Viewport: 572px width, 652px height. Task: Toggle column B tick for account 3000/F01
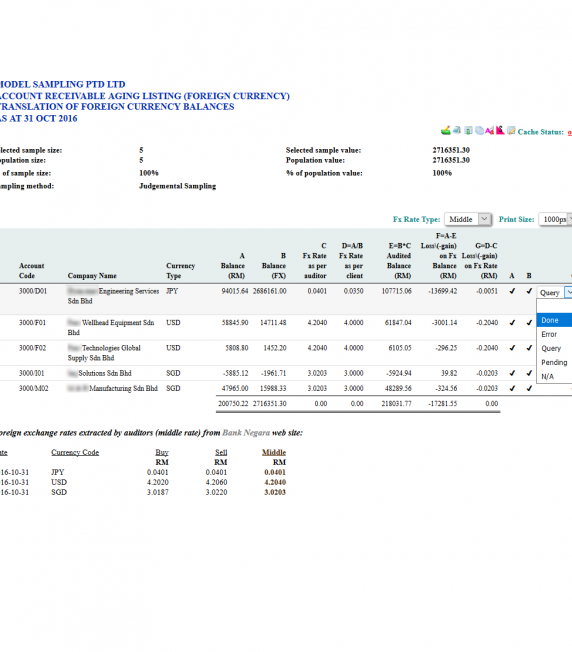[x=529, y=323]
